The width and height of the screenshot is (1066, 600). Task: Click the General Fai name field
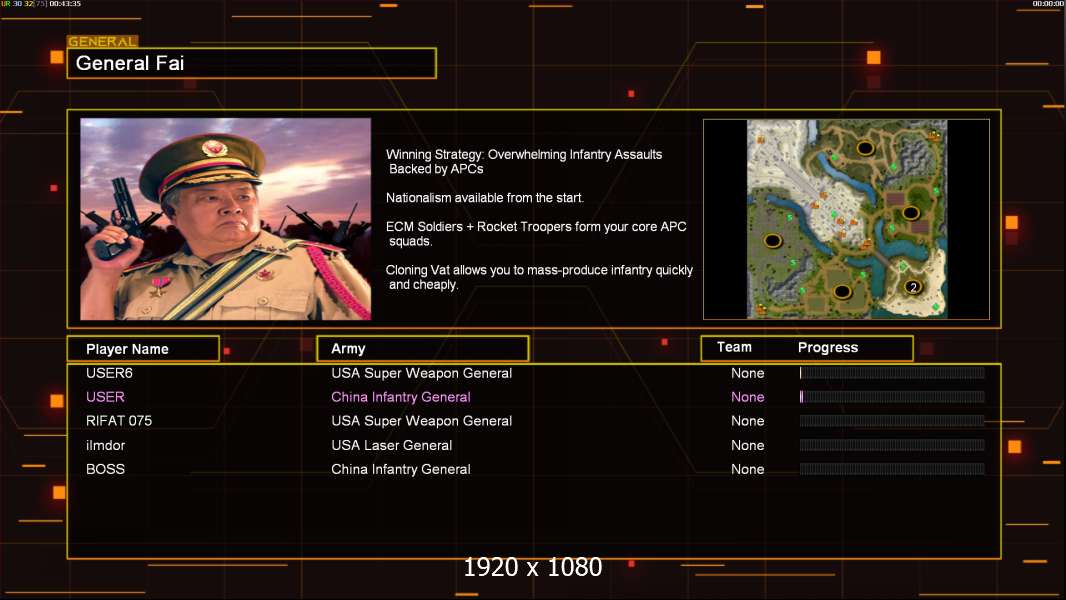(x=252, y=63)
